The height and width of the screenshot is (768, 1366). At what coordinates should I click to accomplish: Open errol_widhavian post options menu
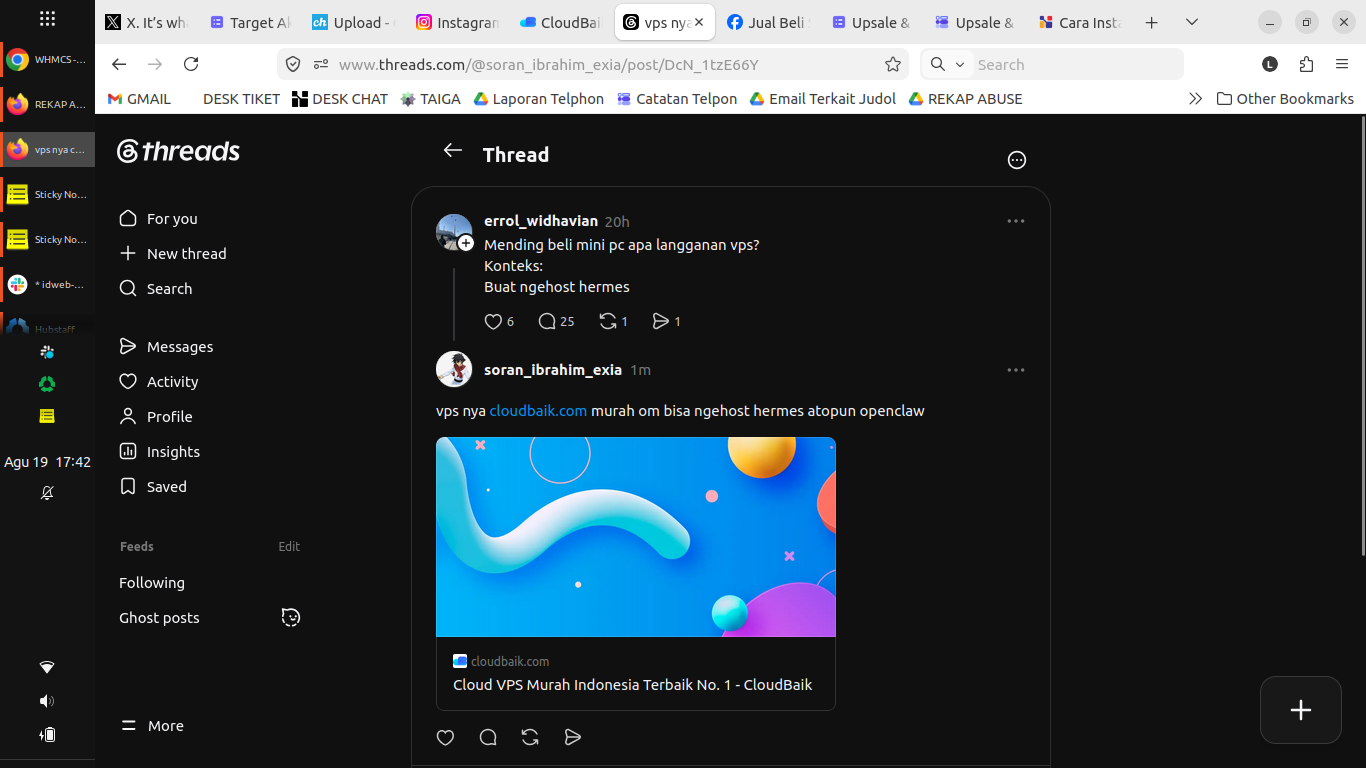tap(1016, 221)
